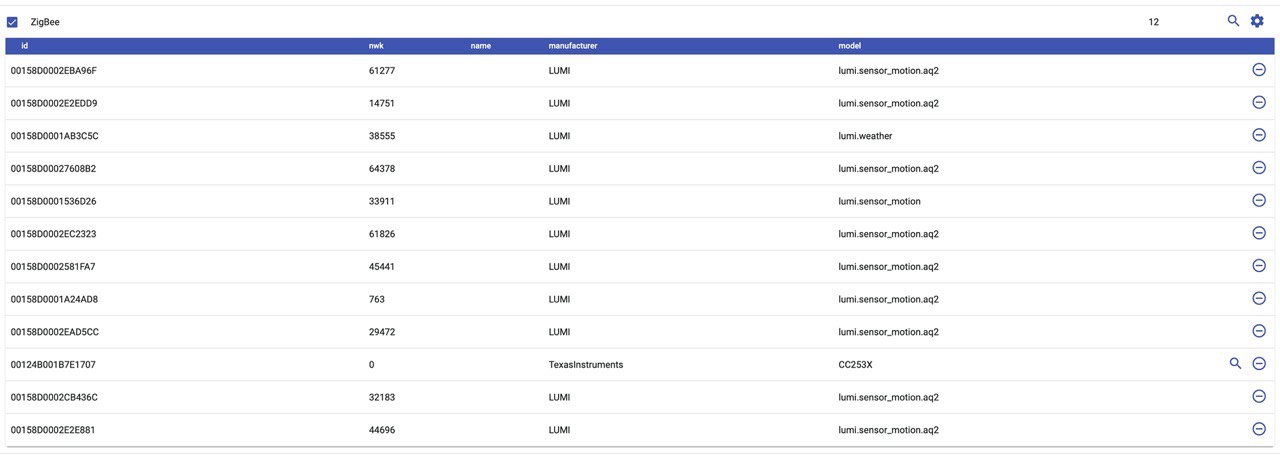This screenshot has height=459, width=1280.
Task: Click the ZigBee section title
Action: coord(46,22)
